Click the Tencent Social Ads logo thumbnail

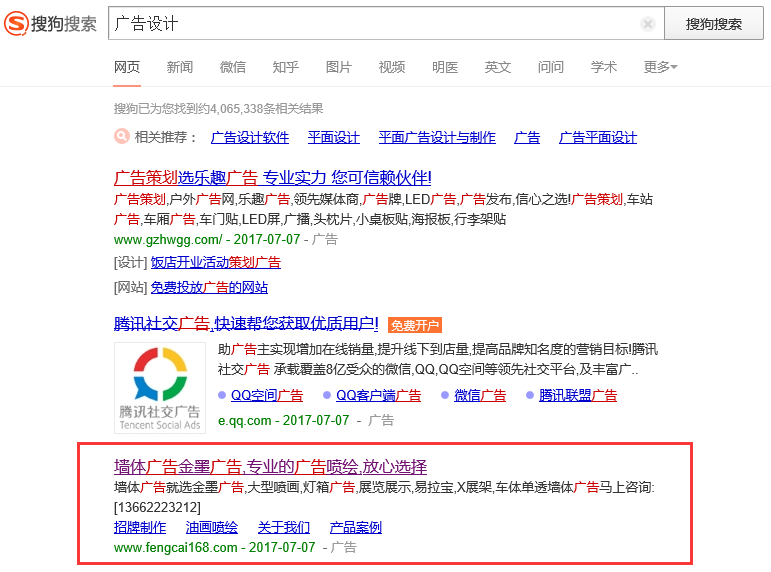pyautogui.click(x=160, y=388)
